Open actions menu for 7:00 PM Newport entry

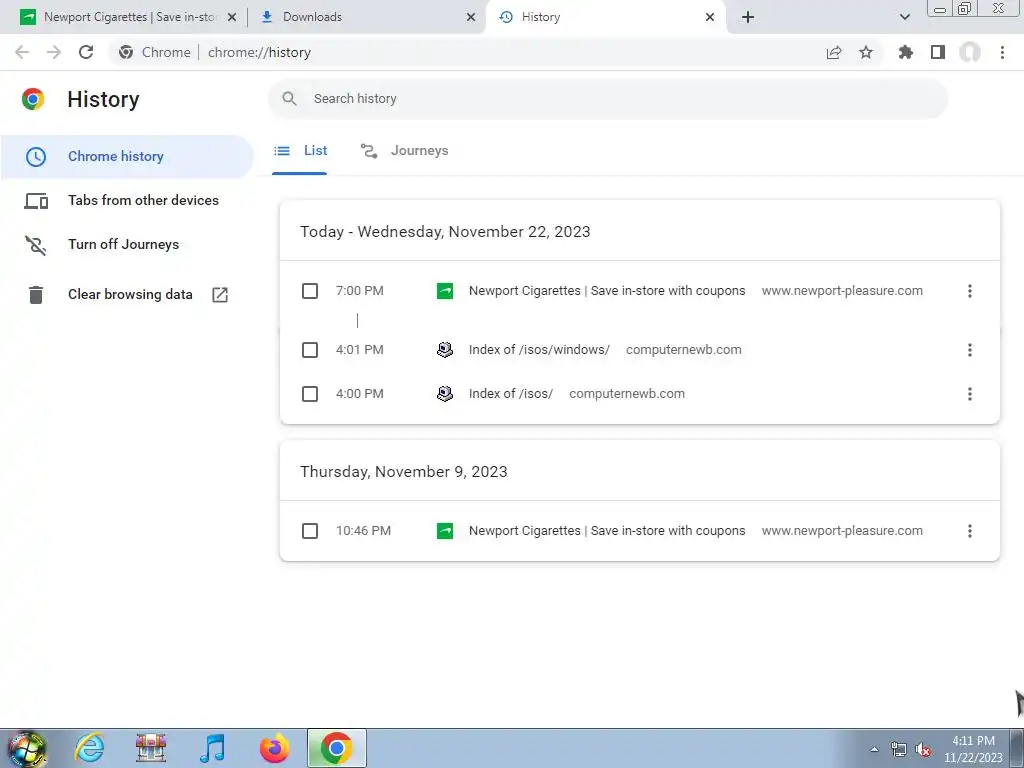(970, 291)
